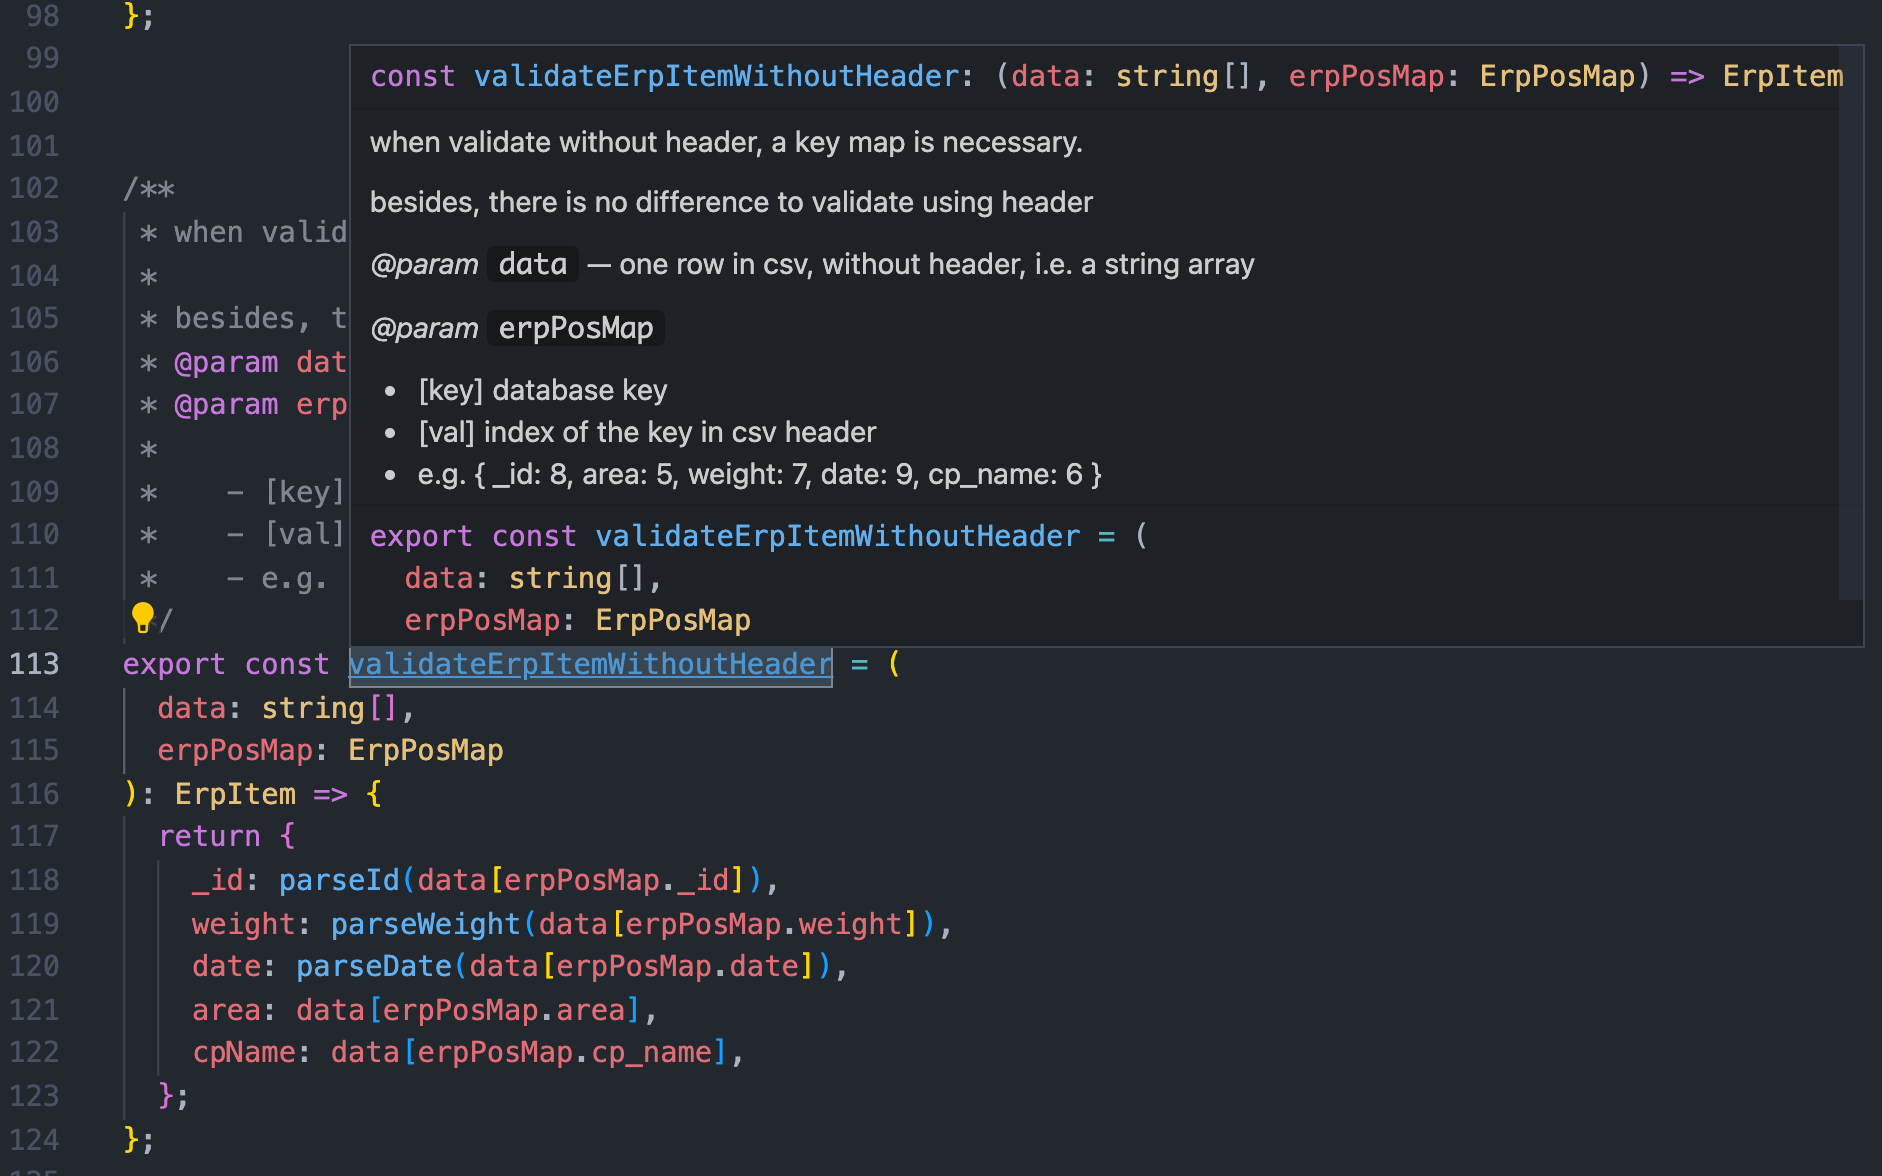The height and width of the screenshot is (1176, 1882).
Task: Click '_id' property key on line 118
Action: (x=218, y=880)
